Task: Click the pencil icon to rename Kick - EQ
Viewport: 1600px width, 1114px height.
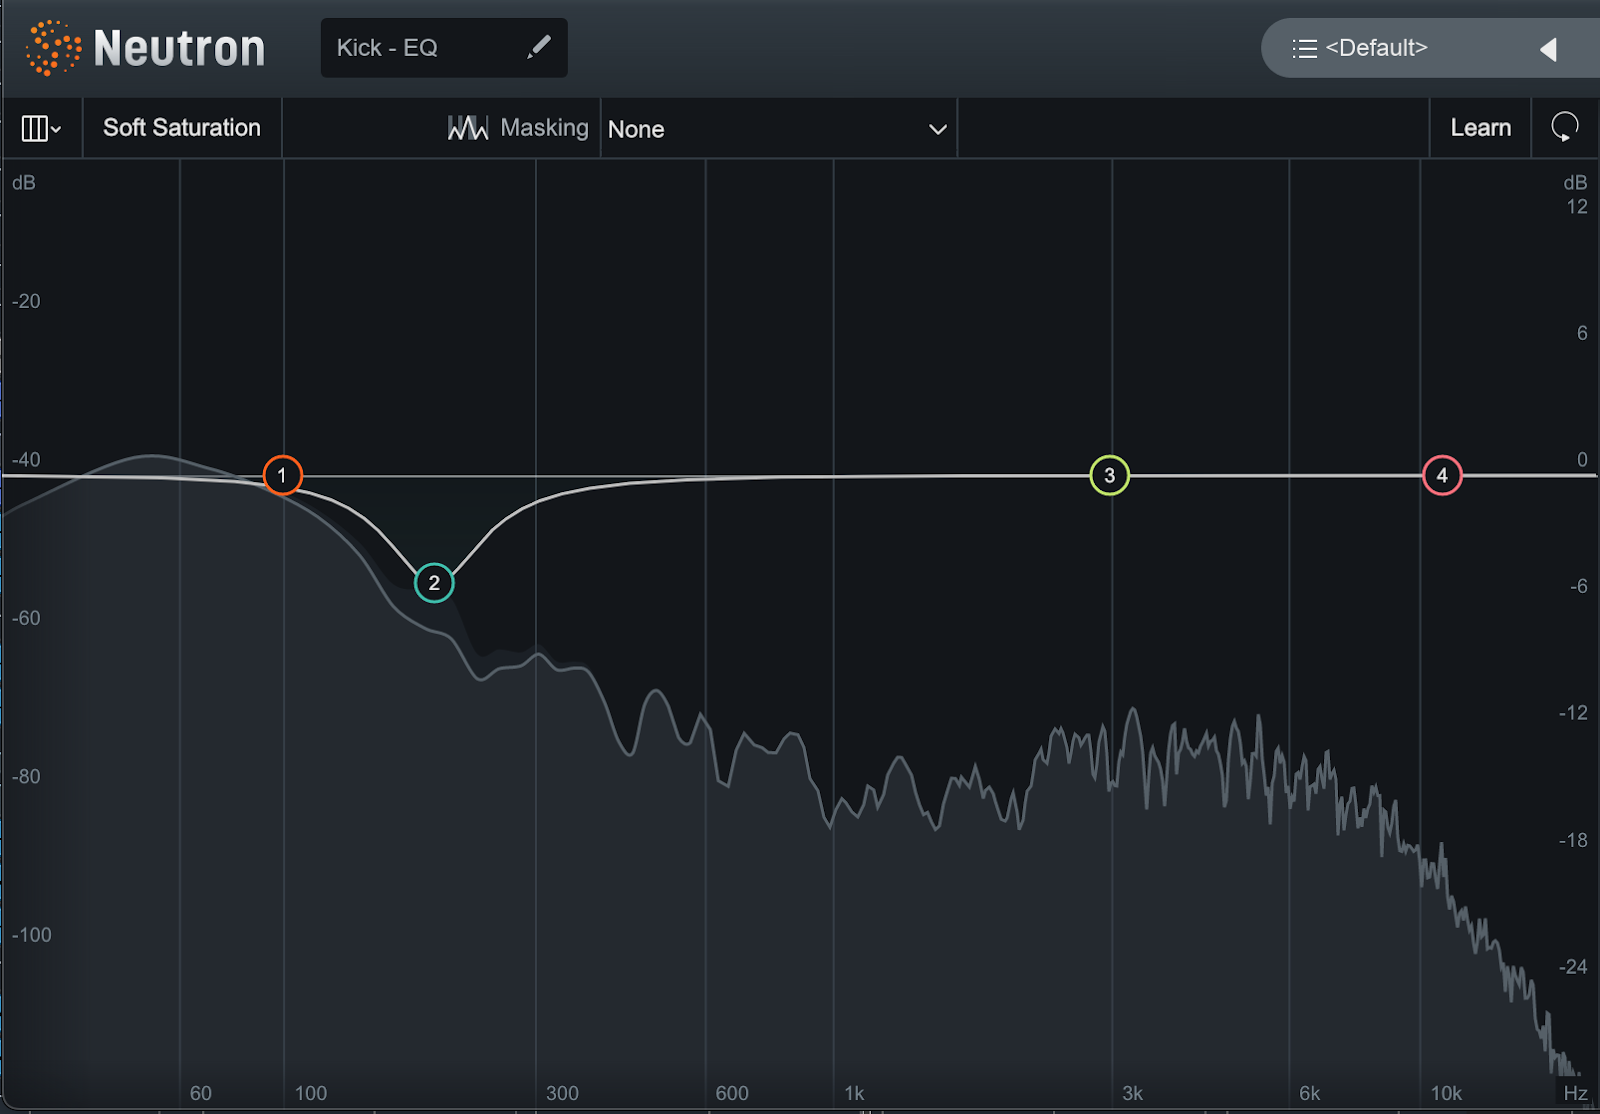Action: [539, 47]
